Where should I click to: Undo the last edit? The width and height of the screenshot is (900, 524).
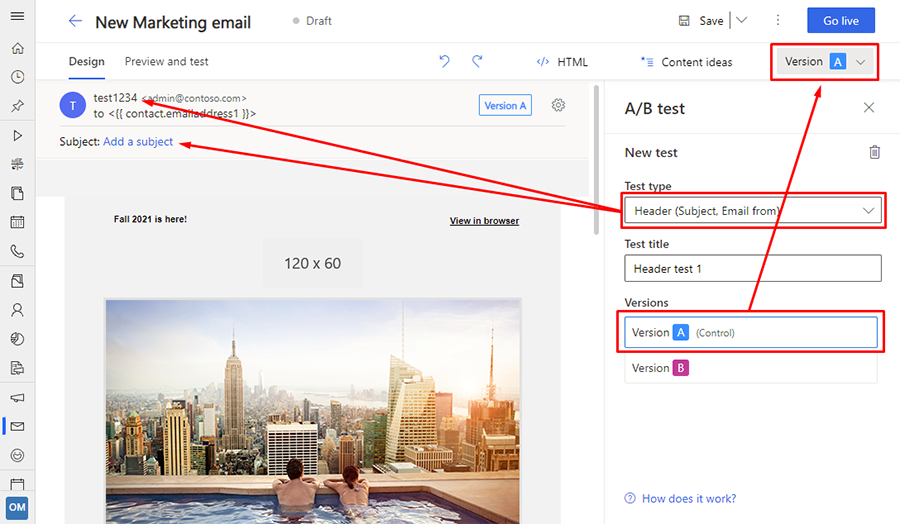pyautogui.click(x=444, y=61)
